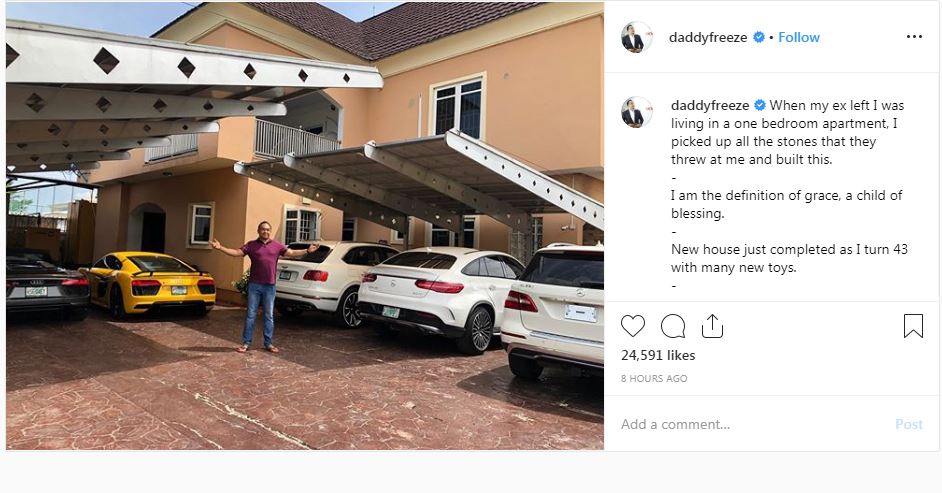Open comments with the speech bubble icon
942x493 pixels.
[x=673, y=326]
